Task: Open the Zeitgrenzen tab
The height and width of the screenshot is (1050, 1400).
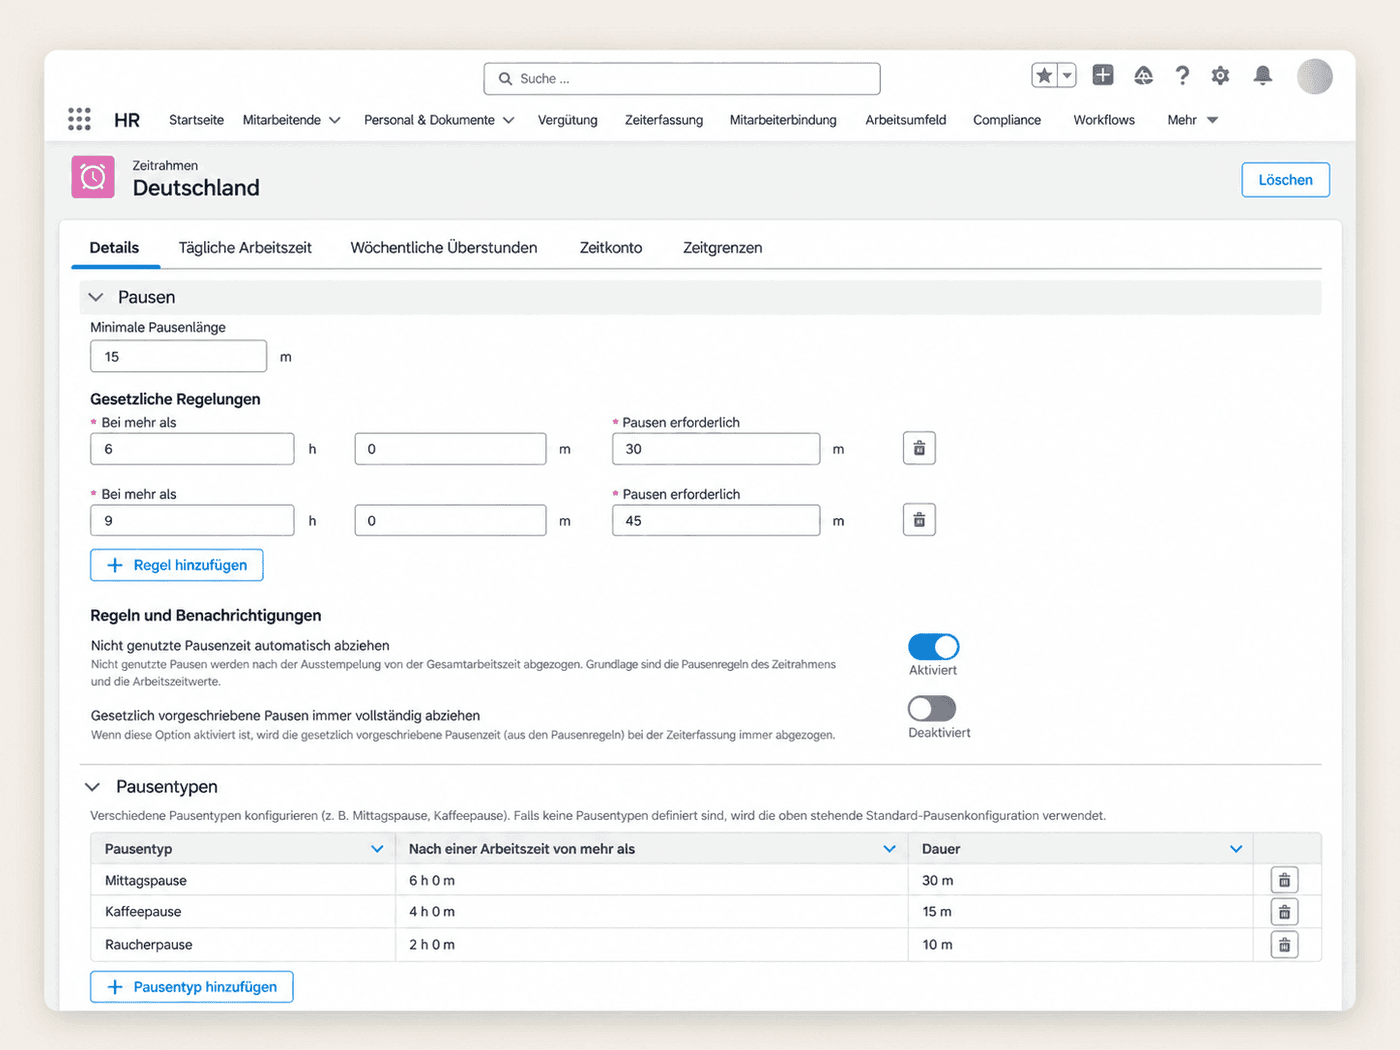Action: click(722, 248)
